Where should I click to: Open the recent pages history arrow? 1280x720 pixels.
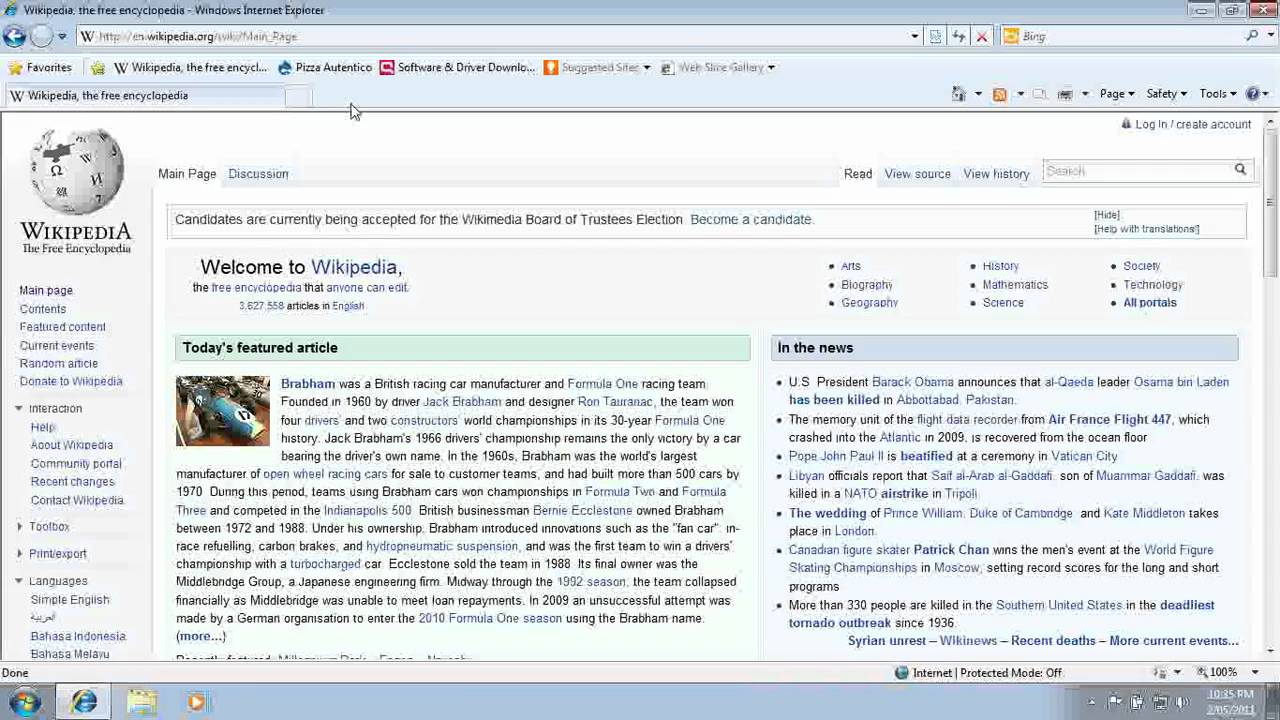pos(62,36)
